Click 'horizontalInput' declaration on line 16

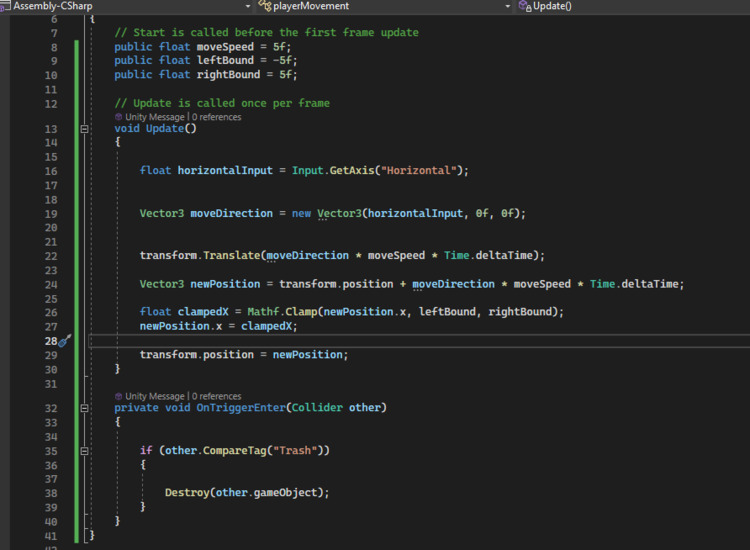225,171
